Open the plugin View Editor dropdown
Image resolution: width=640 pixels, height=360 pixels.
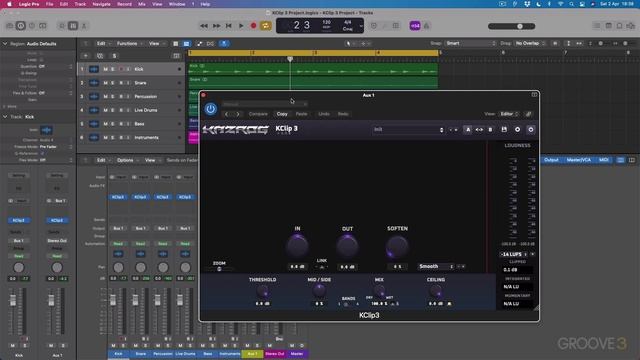click(x=509, y=114)
